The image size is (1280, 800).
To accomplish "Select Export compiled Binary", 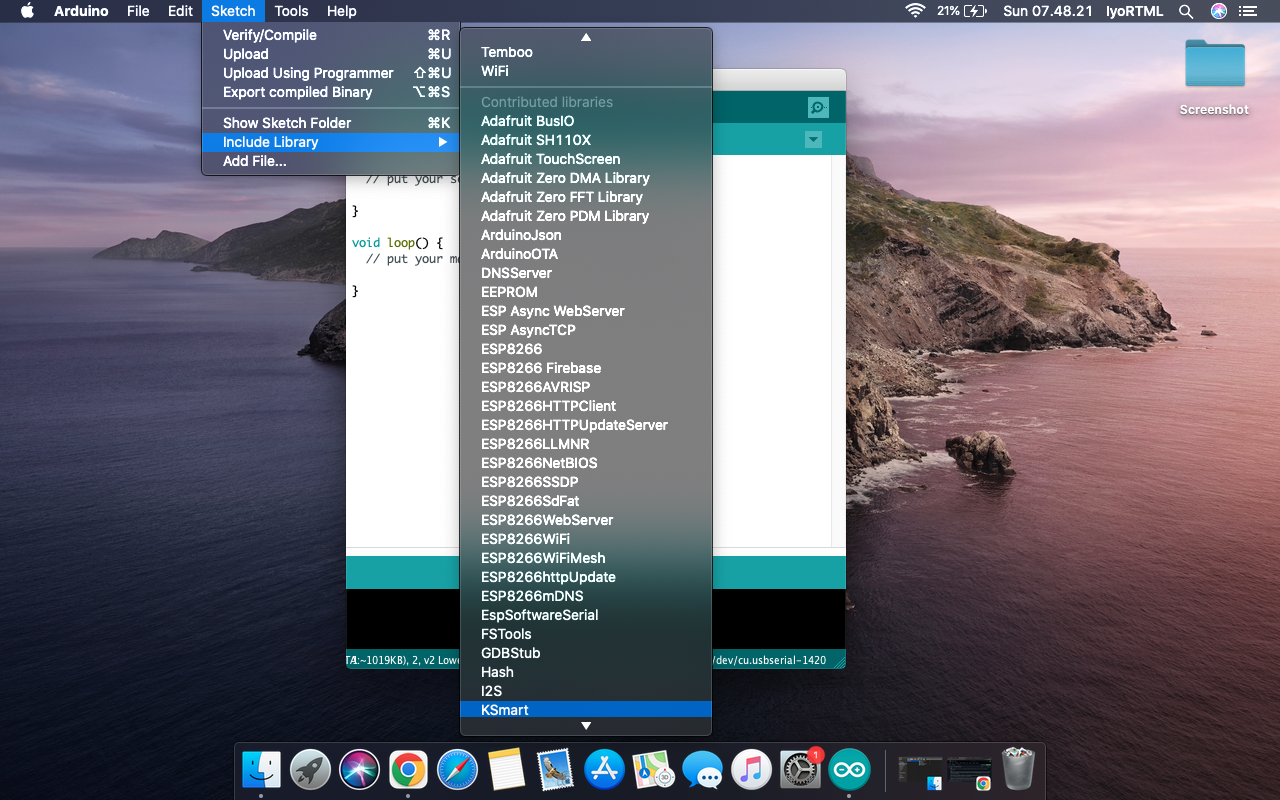I will [x=331, y=92].
